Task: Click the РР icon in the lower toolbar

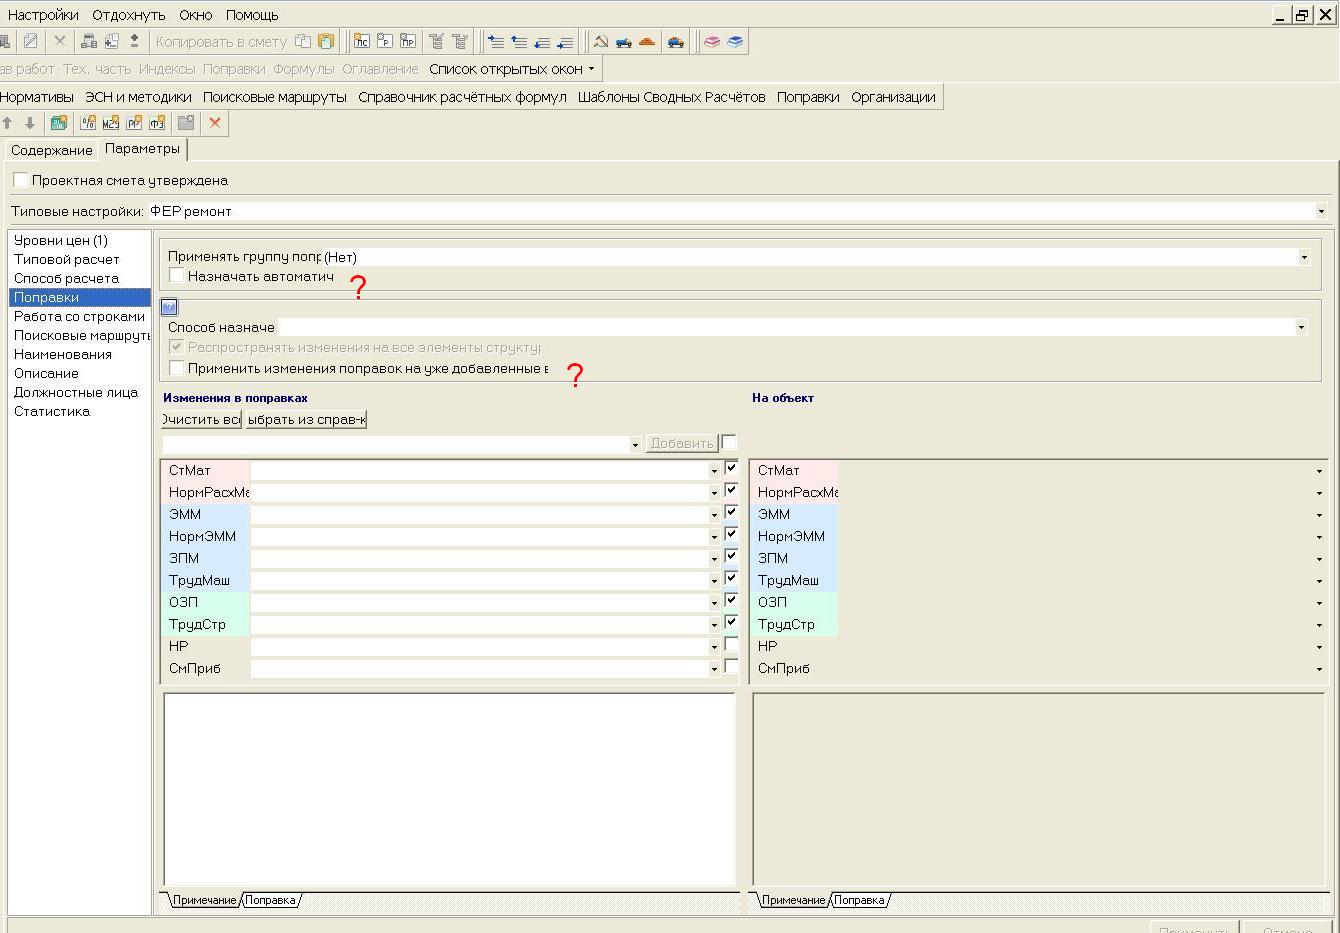Action: click(134, 123)
